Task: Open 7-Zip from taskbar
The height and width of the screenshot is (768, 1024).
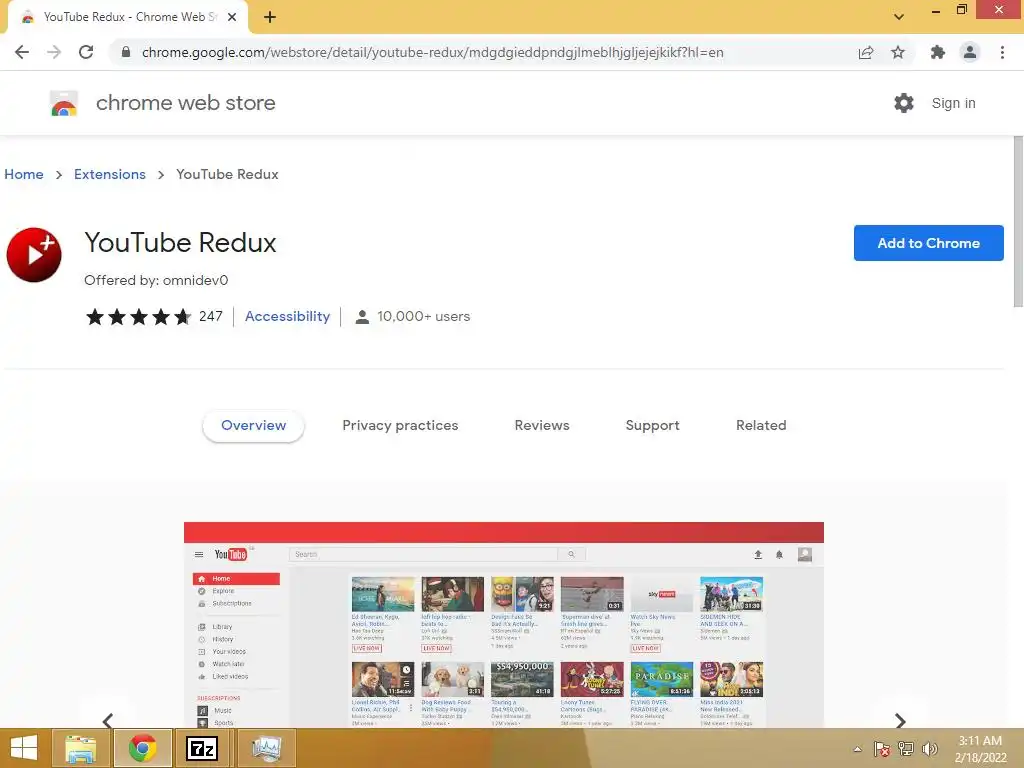Action: 202,748
